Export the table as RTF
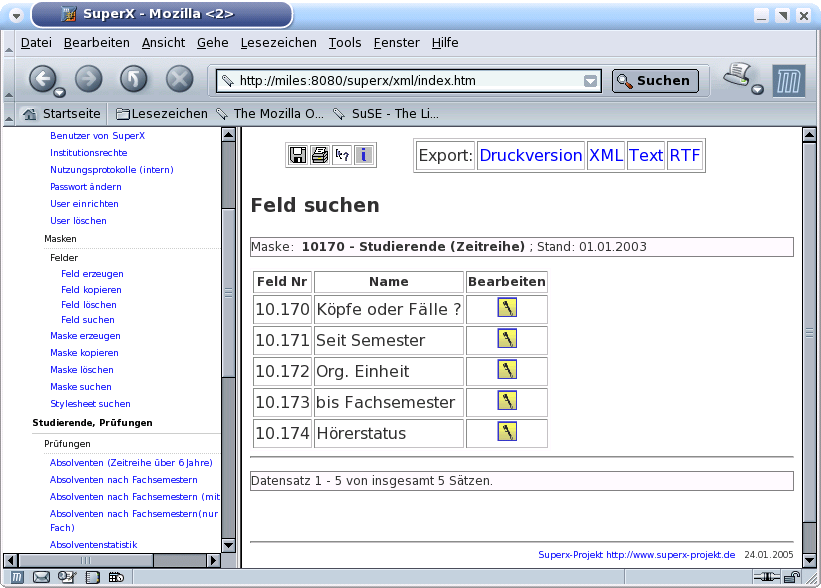Image resolution: width=821 pixels, height=588 pixels. pos(685,155)
